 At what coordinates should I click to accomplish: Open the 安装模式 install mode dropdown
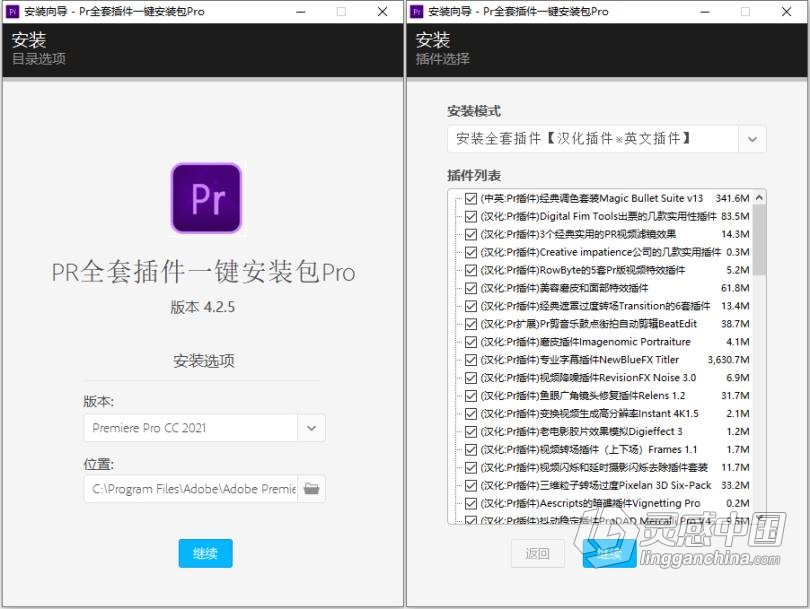coord(606,139)
